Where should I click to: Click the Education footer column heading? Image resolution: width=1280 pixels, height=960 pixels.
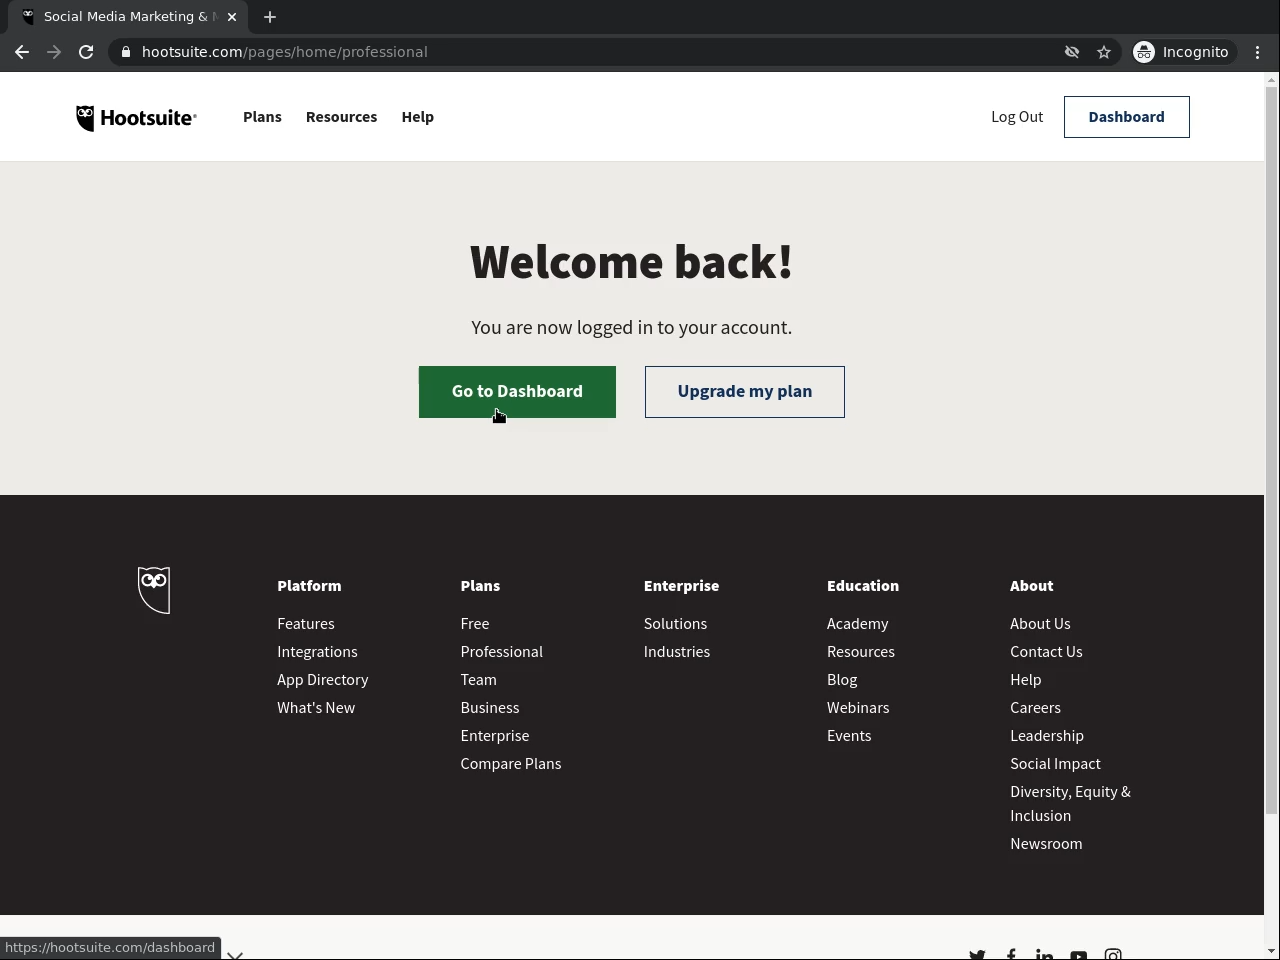[863, 586]
